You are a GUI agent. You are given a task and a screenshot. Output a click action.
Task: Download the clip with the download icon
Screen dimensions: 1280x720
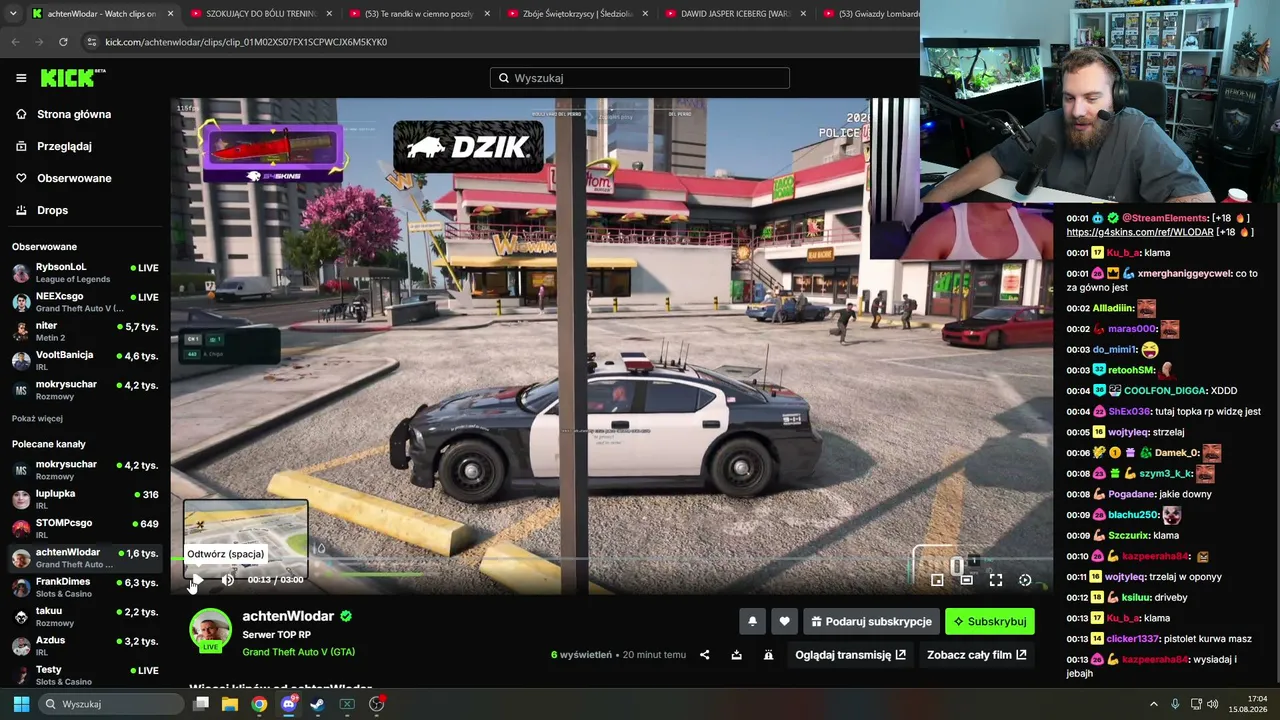[736, 655]
